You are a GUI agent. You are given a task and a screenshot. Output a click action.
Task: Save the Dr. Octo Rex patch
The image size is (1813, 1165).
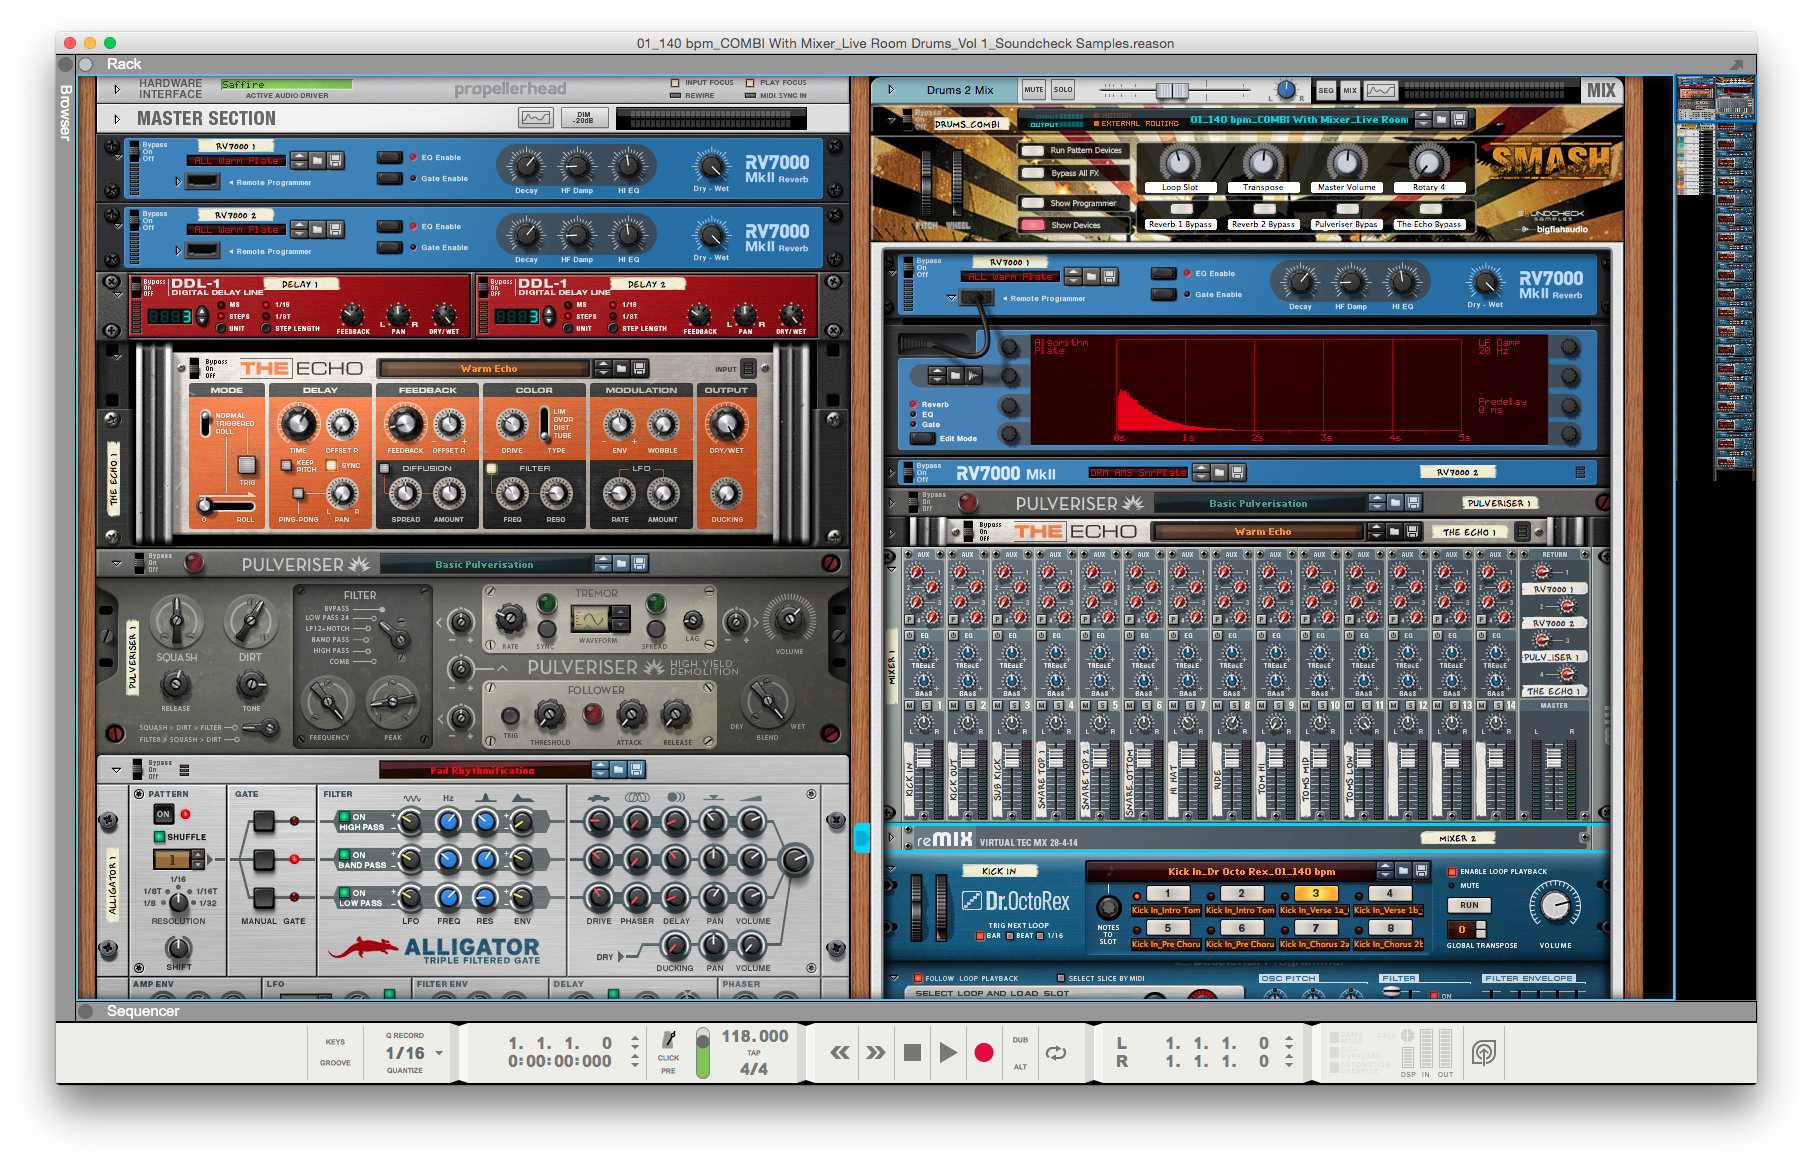(x=1421, y=871)
